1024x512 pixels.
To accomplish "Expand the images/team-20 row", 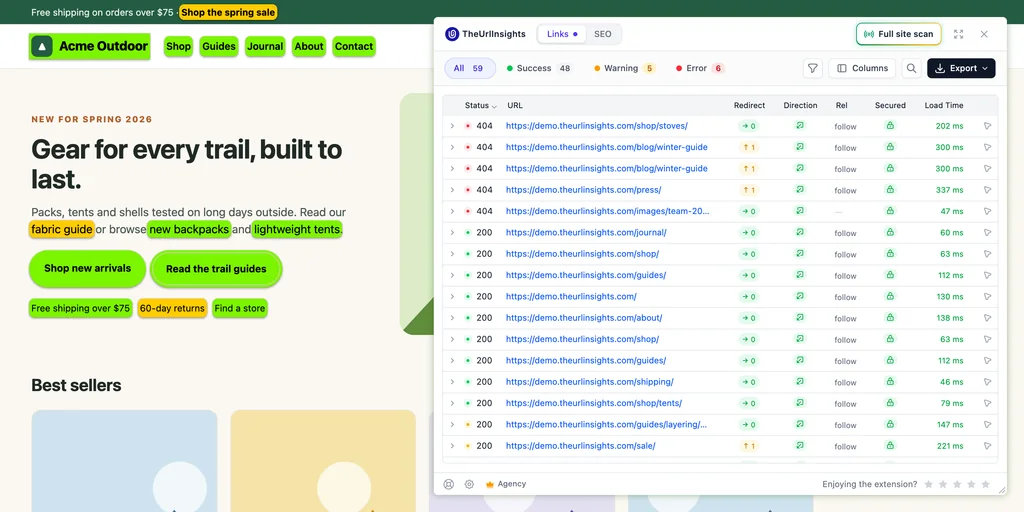I will pos(452,212).
